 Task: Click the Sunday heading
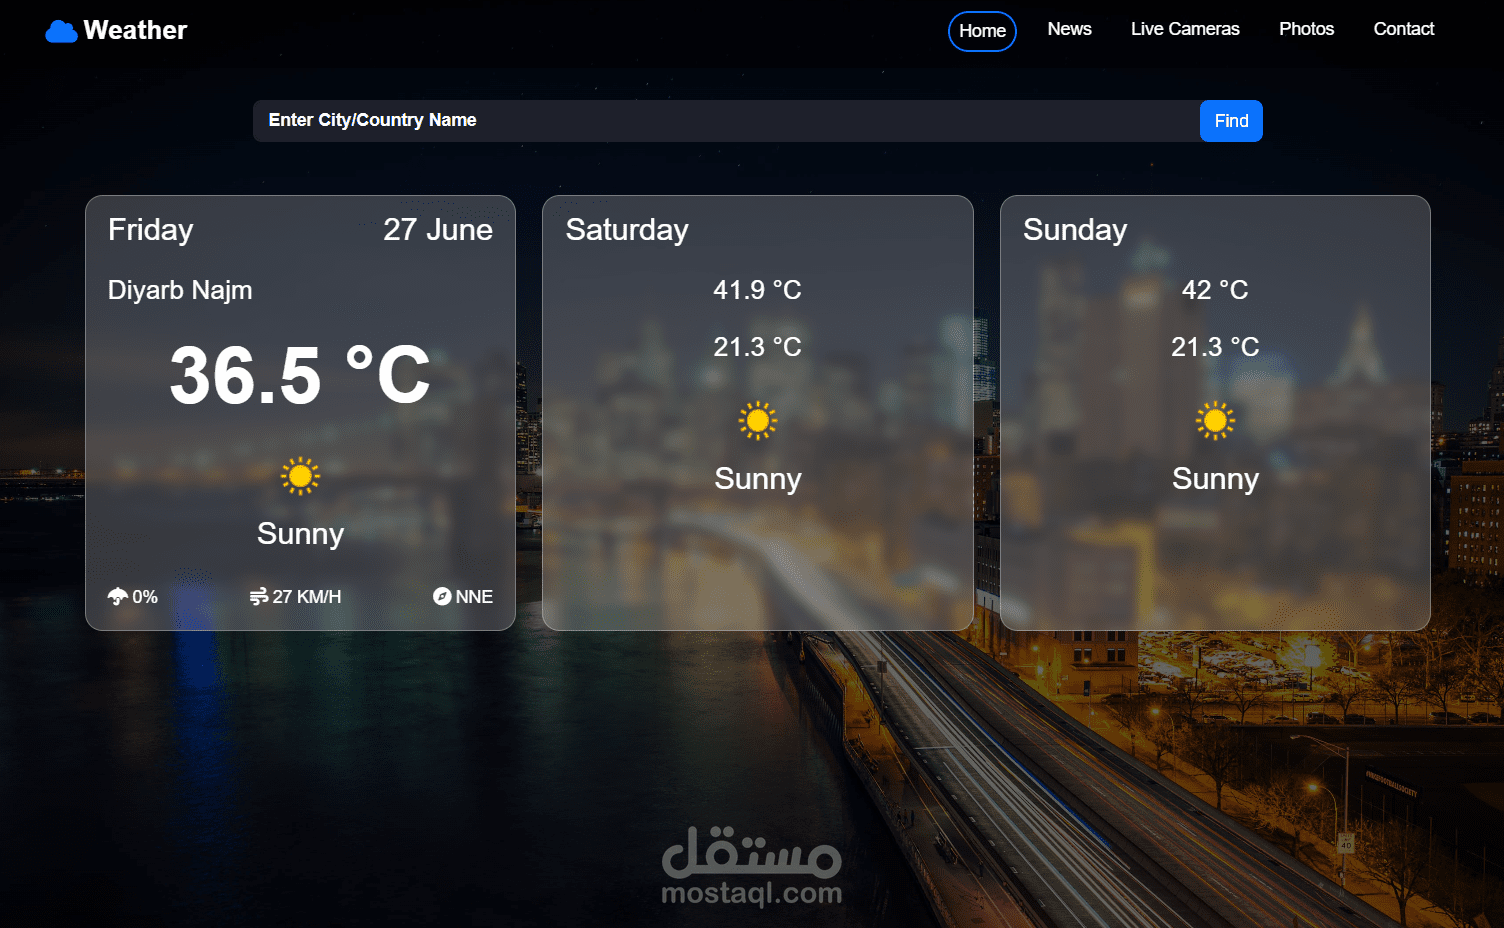(x=1075, y=230)
